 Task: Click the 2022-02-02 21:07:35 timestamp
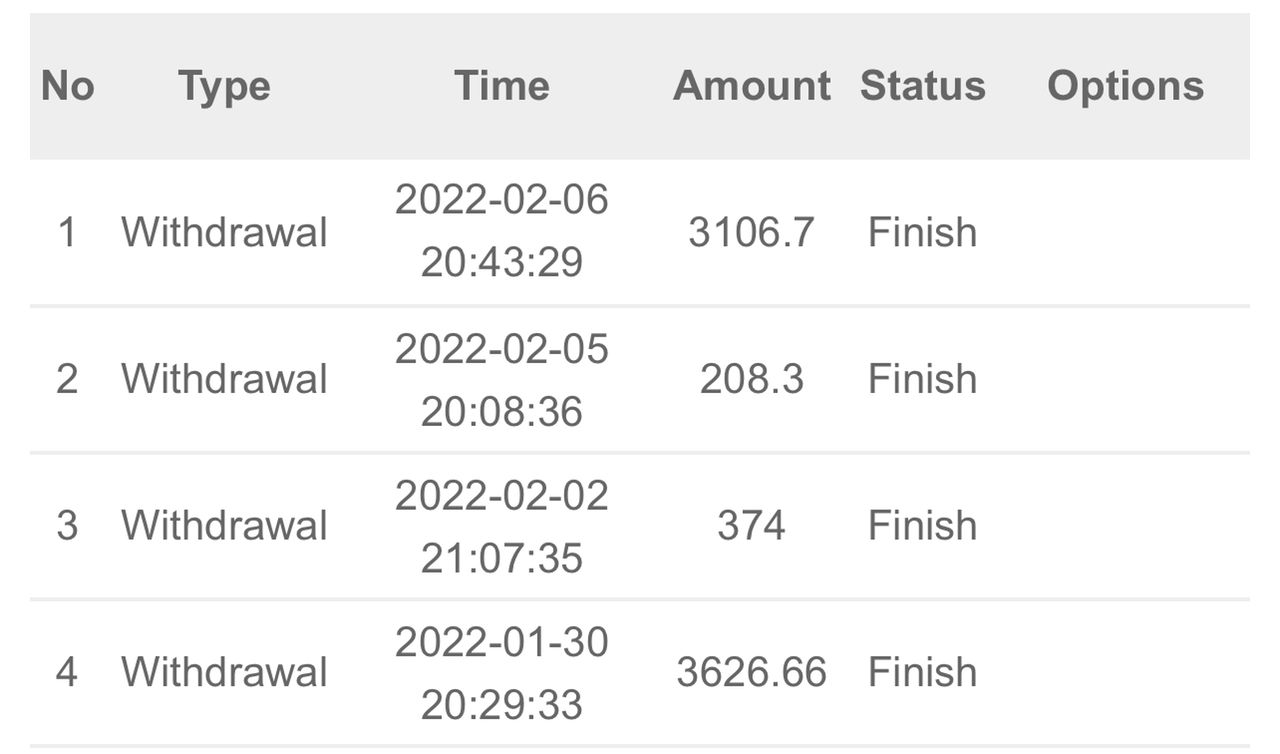501,526
